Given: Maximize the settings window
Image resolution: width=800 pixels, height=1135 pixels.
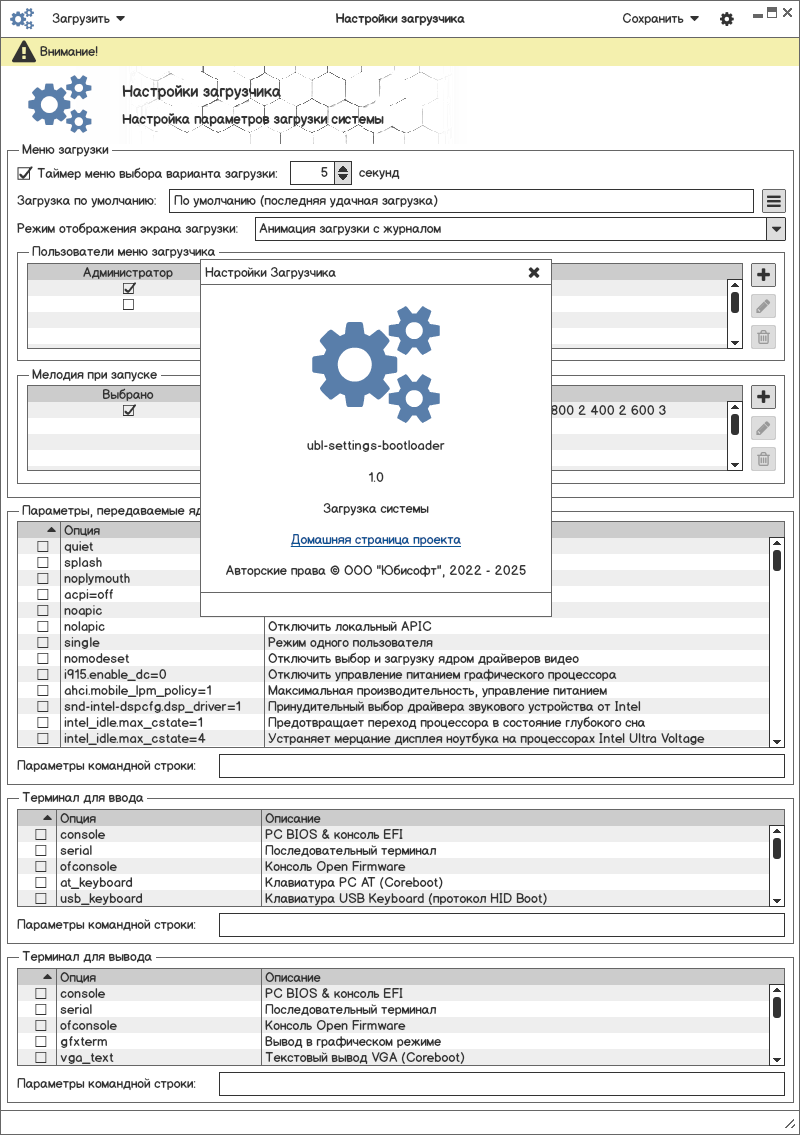Looking at the screenshot, I should [x=772, y=12].
